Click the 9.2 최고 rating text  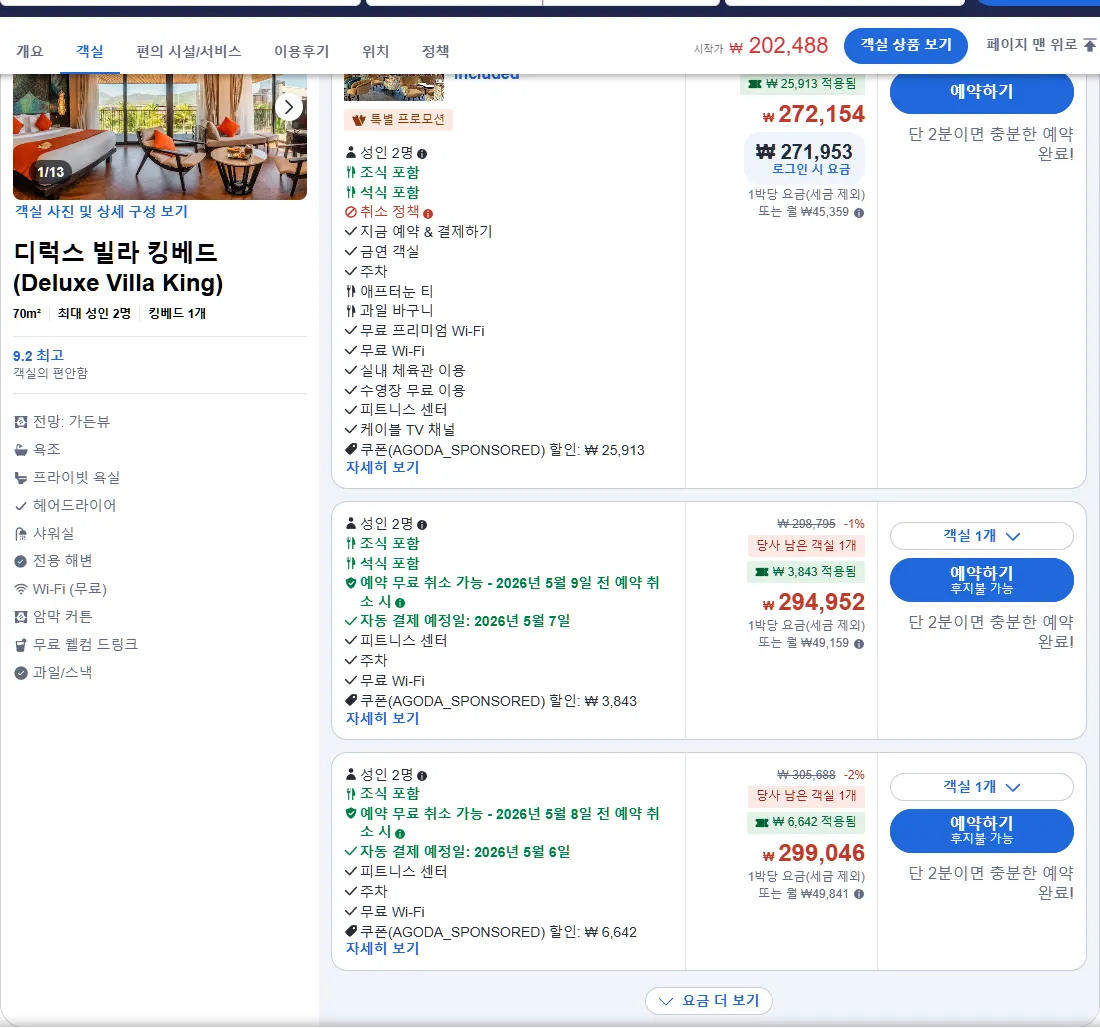point(39,356)
